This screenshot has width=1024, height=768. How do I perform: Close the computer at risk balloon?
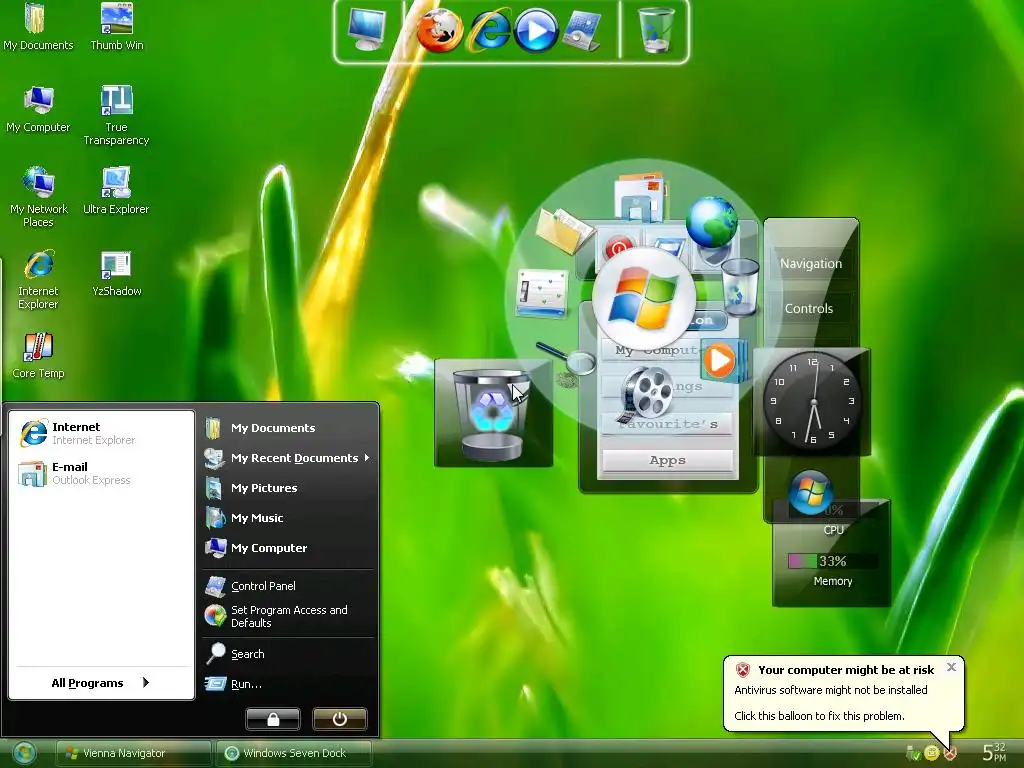point(951,667)
